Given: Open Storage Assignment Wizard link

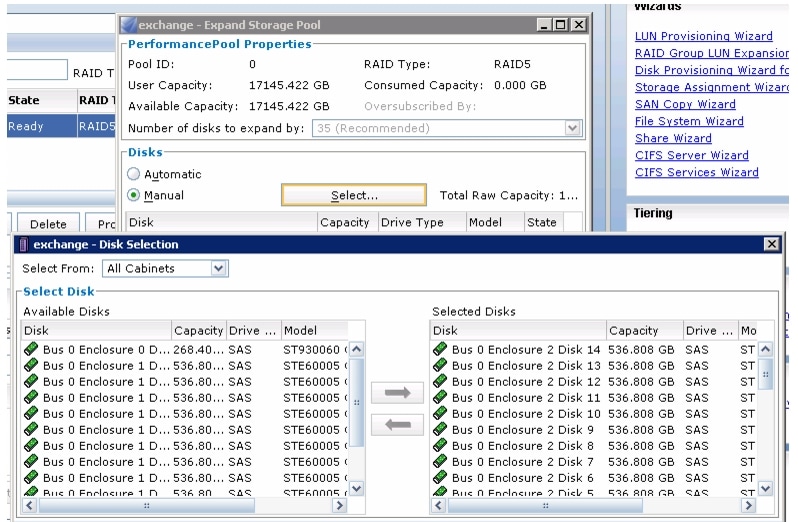Looking at the screenshot, I should (711, 87).
